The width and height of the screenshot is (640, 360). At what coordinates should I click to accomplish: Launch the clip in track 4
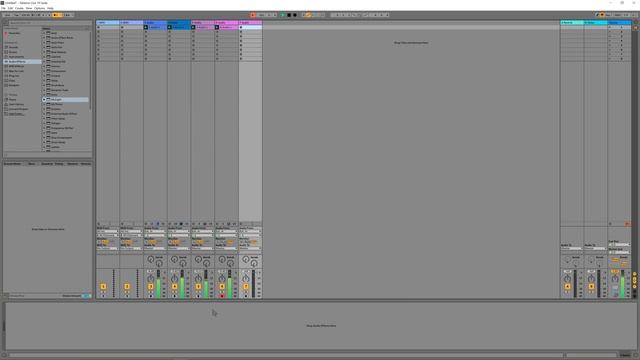point(169,27)
